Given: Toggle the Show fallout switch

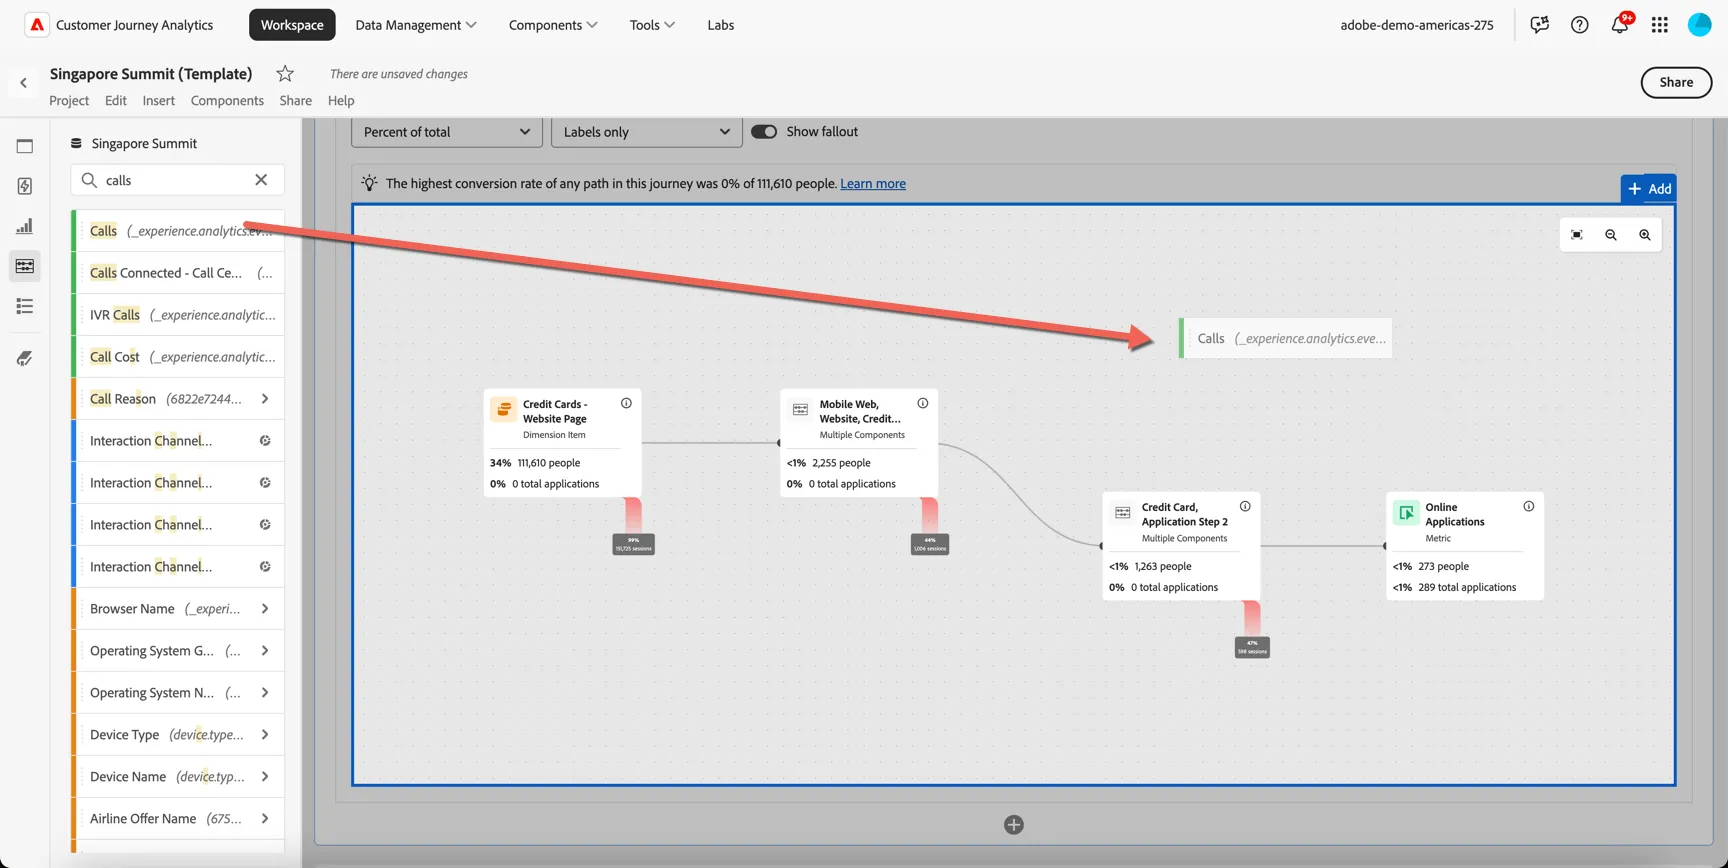Looking at the screenshot, I should pos(764,132).
